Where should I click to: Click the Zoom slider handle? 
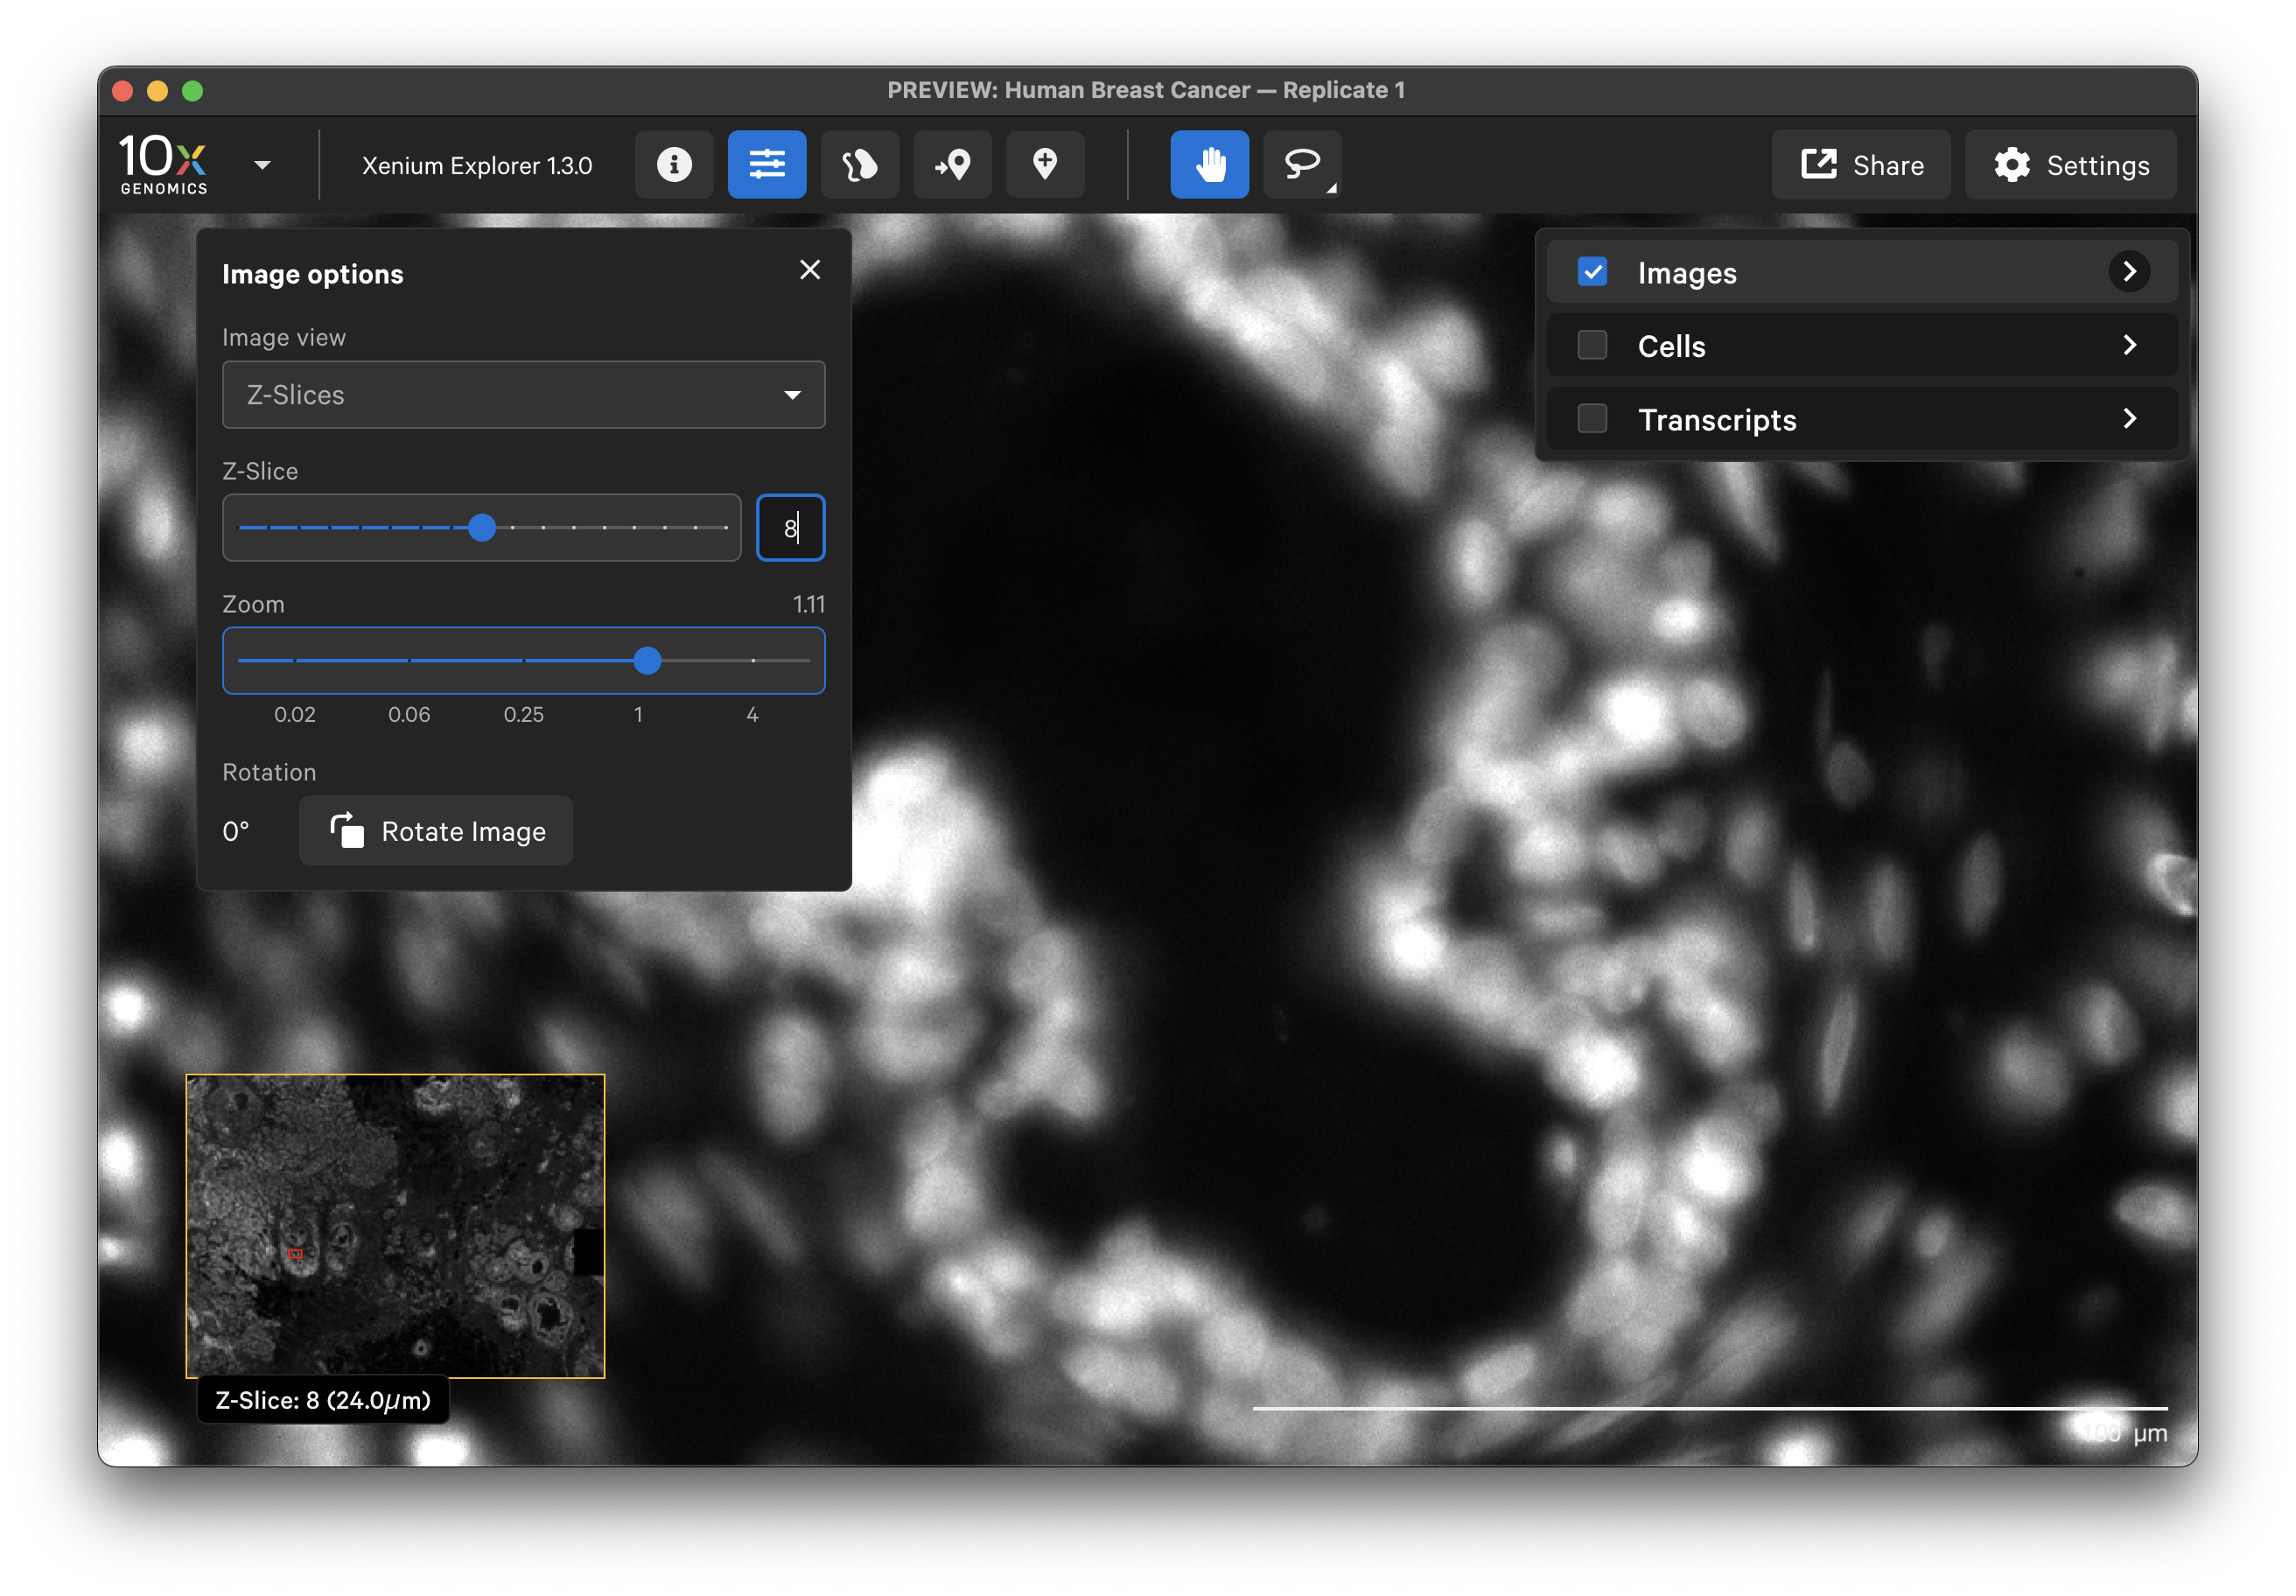tap(647, 660)
